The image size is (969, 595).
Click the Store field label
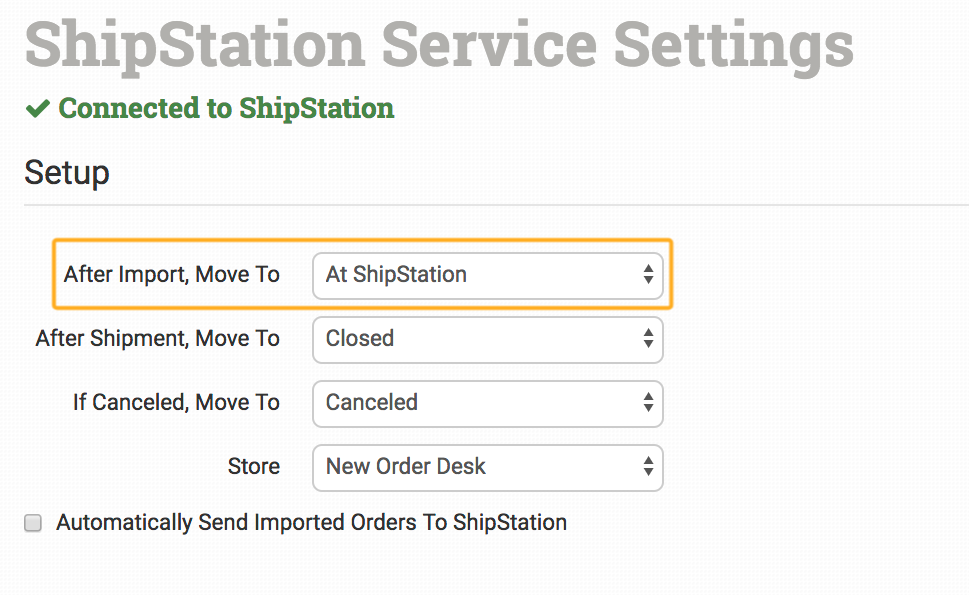click(x=254, y=467)
